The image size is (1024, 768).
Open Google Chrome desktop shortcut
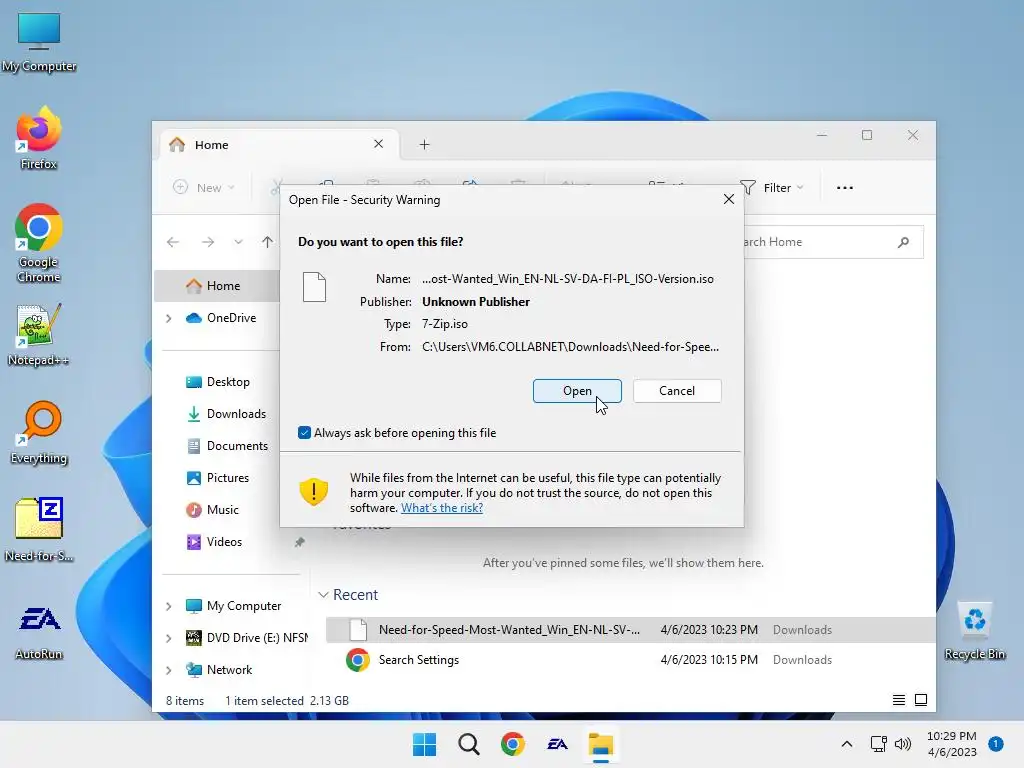coord(39,243)
